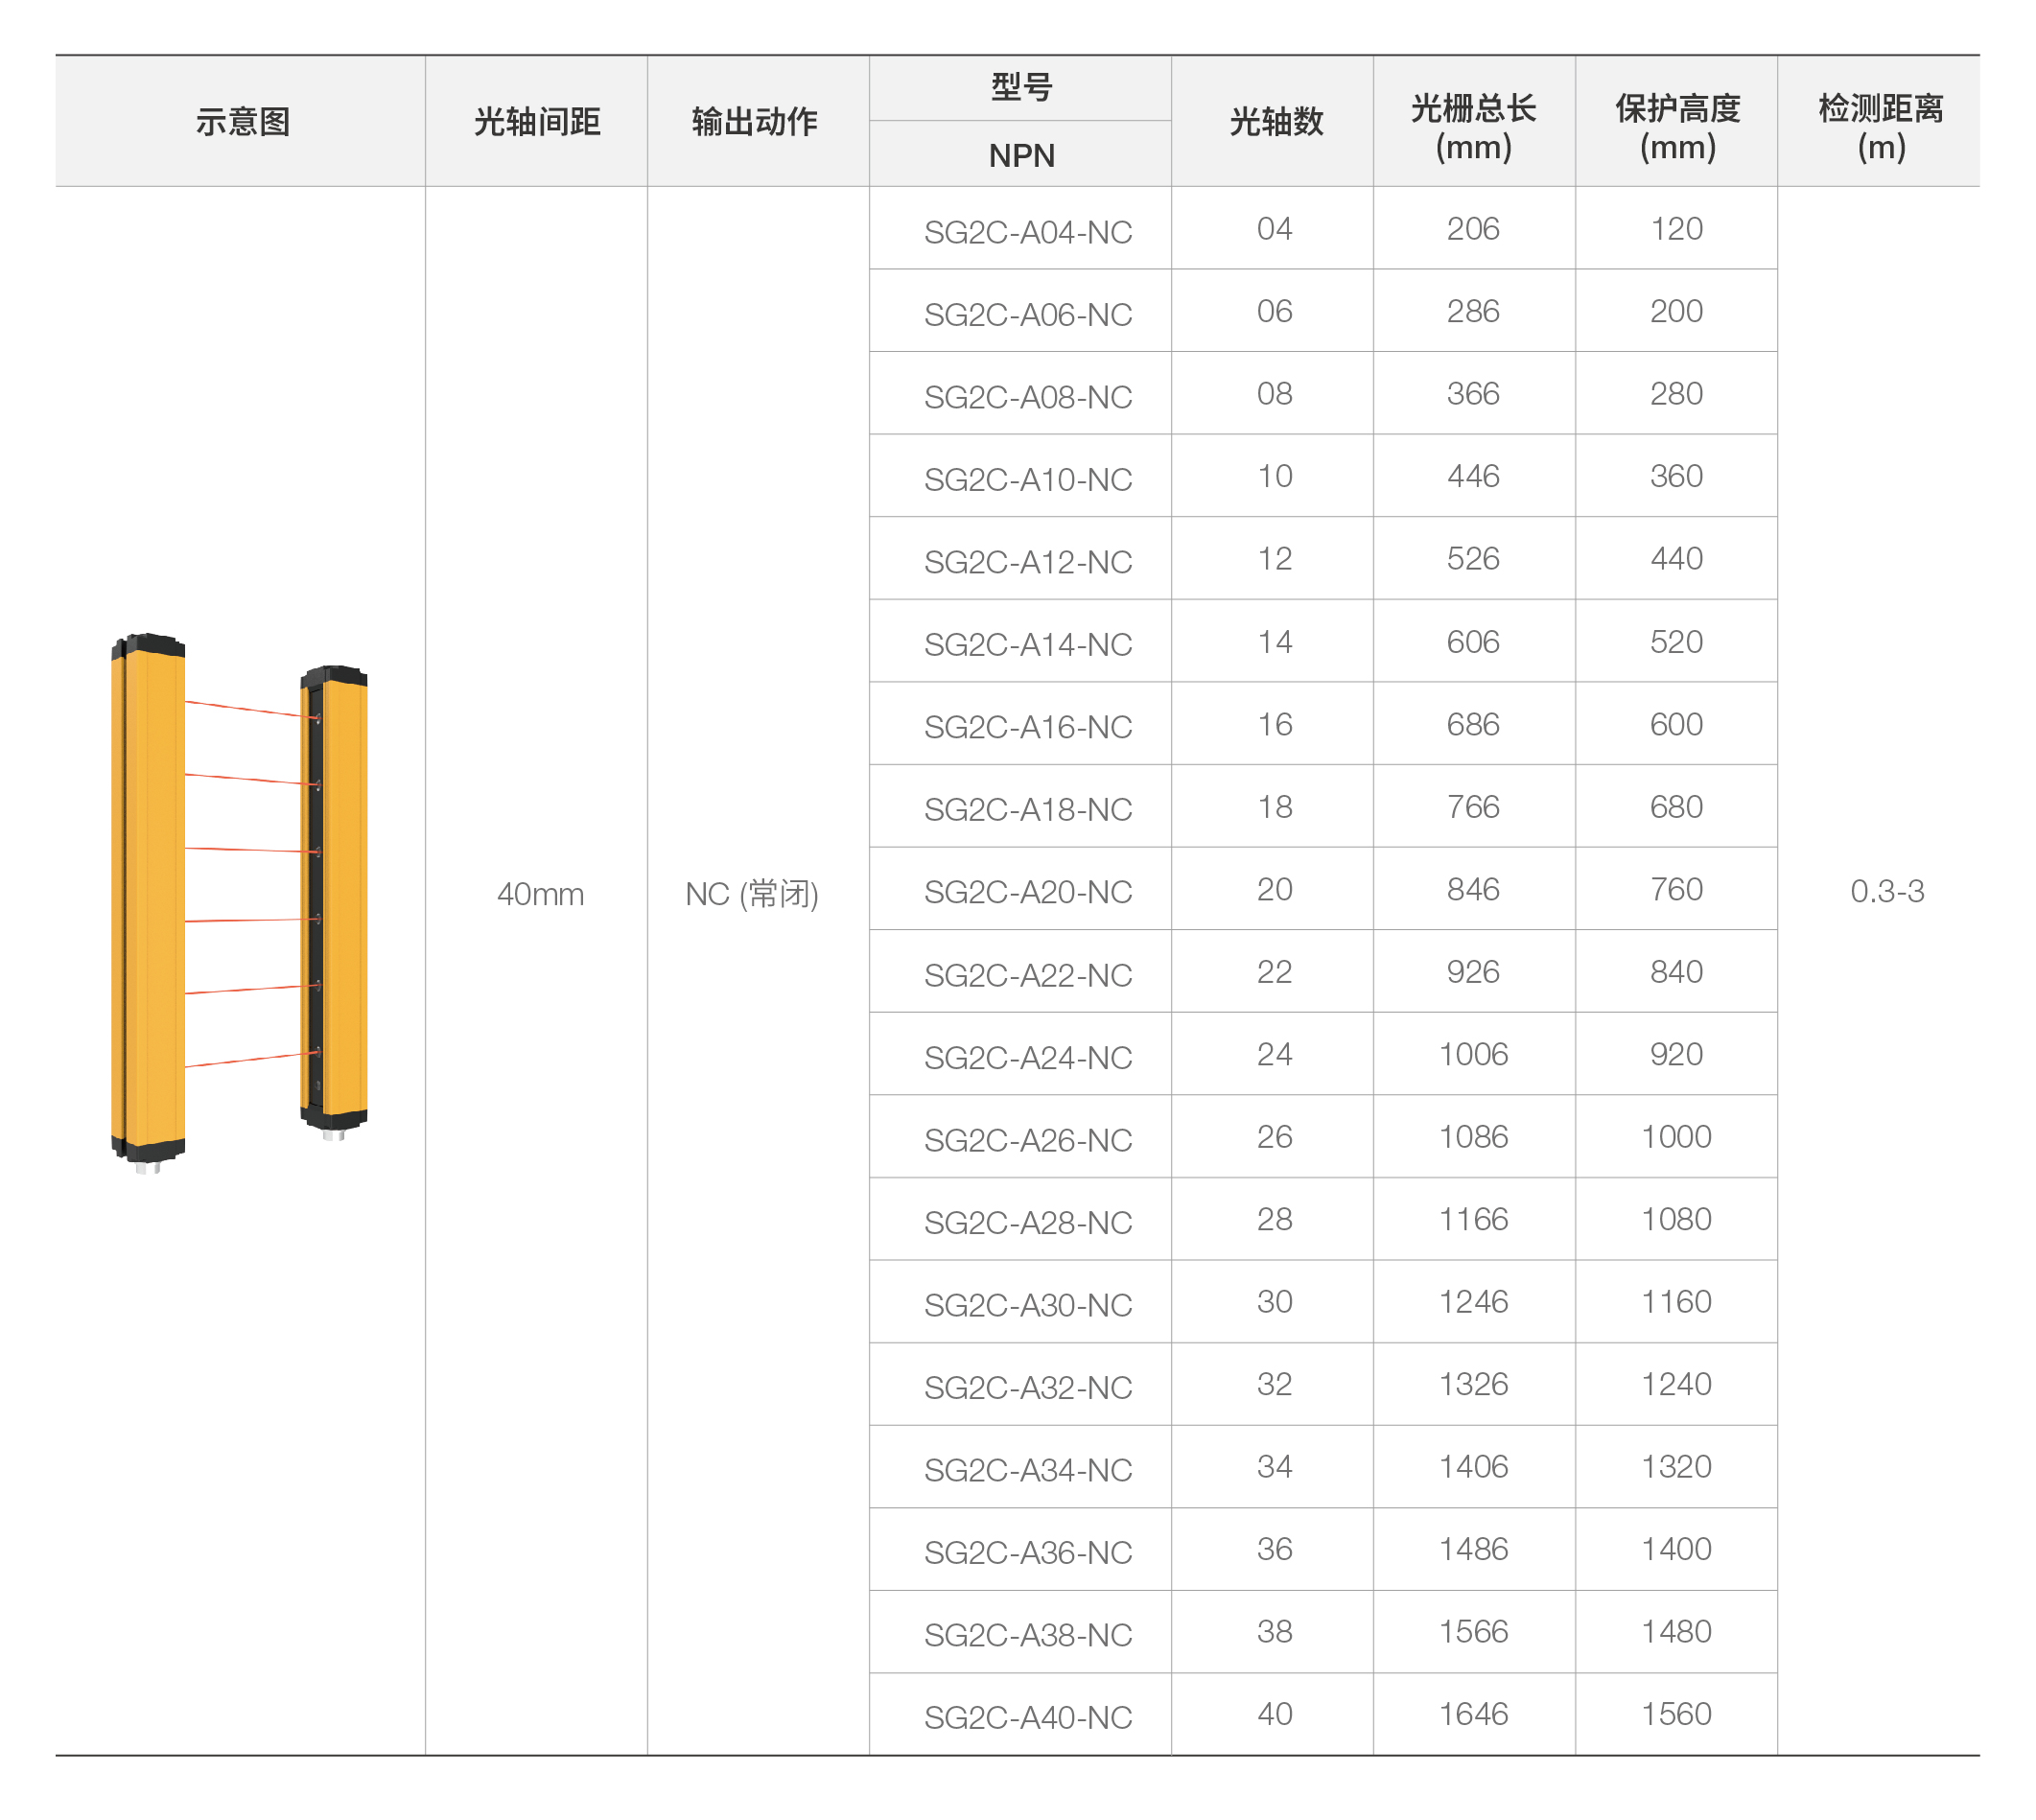
Task: Click the light curtain product illustration
Action: pos(240,900)
